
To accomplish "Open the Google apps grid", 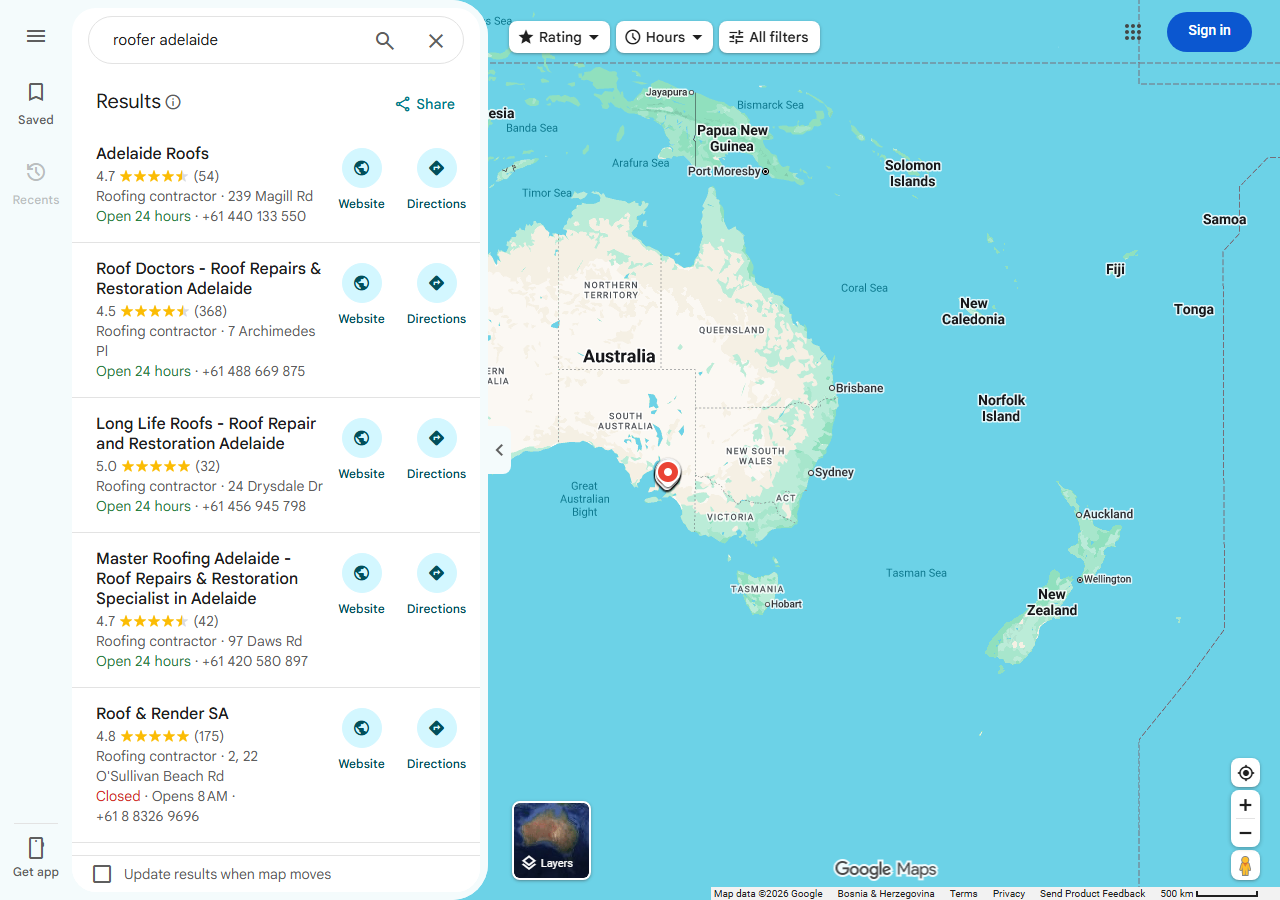I will [x=1132, y=32].
